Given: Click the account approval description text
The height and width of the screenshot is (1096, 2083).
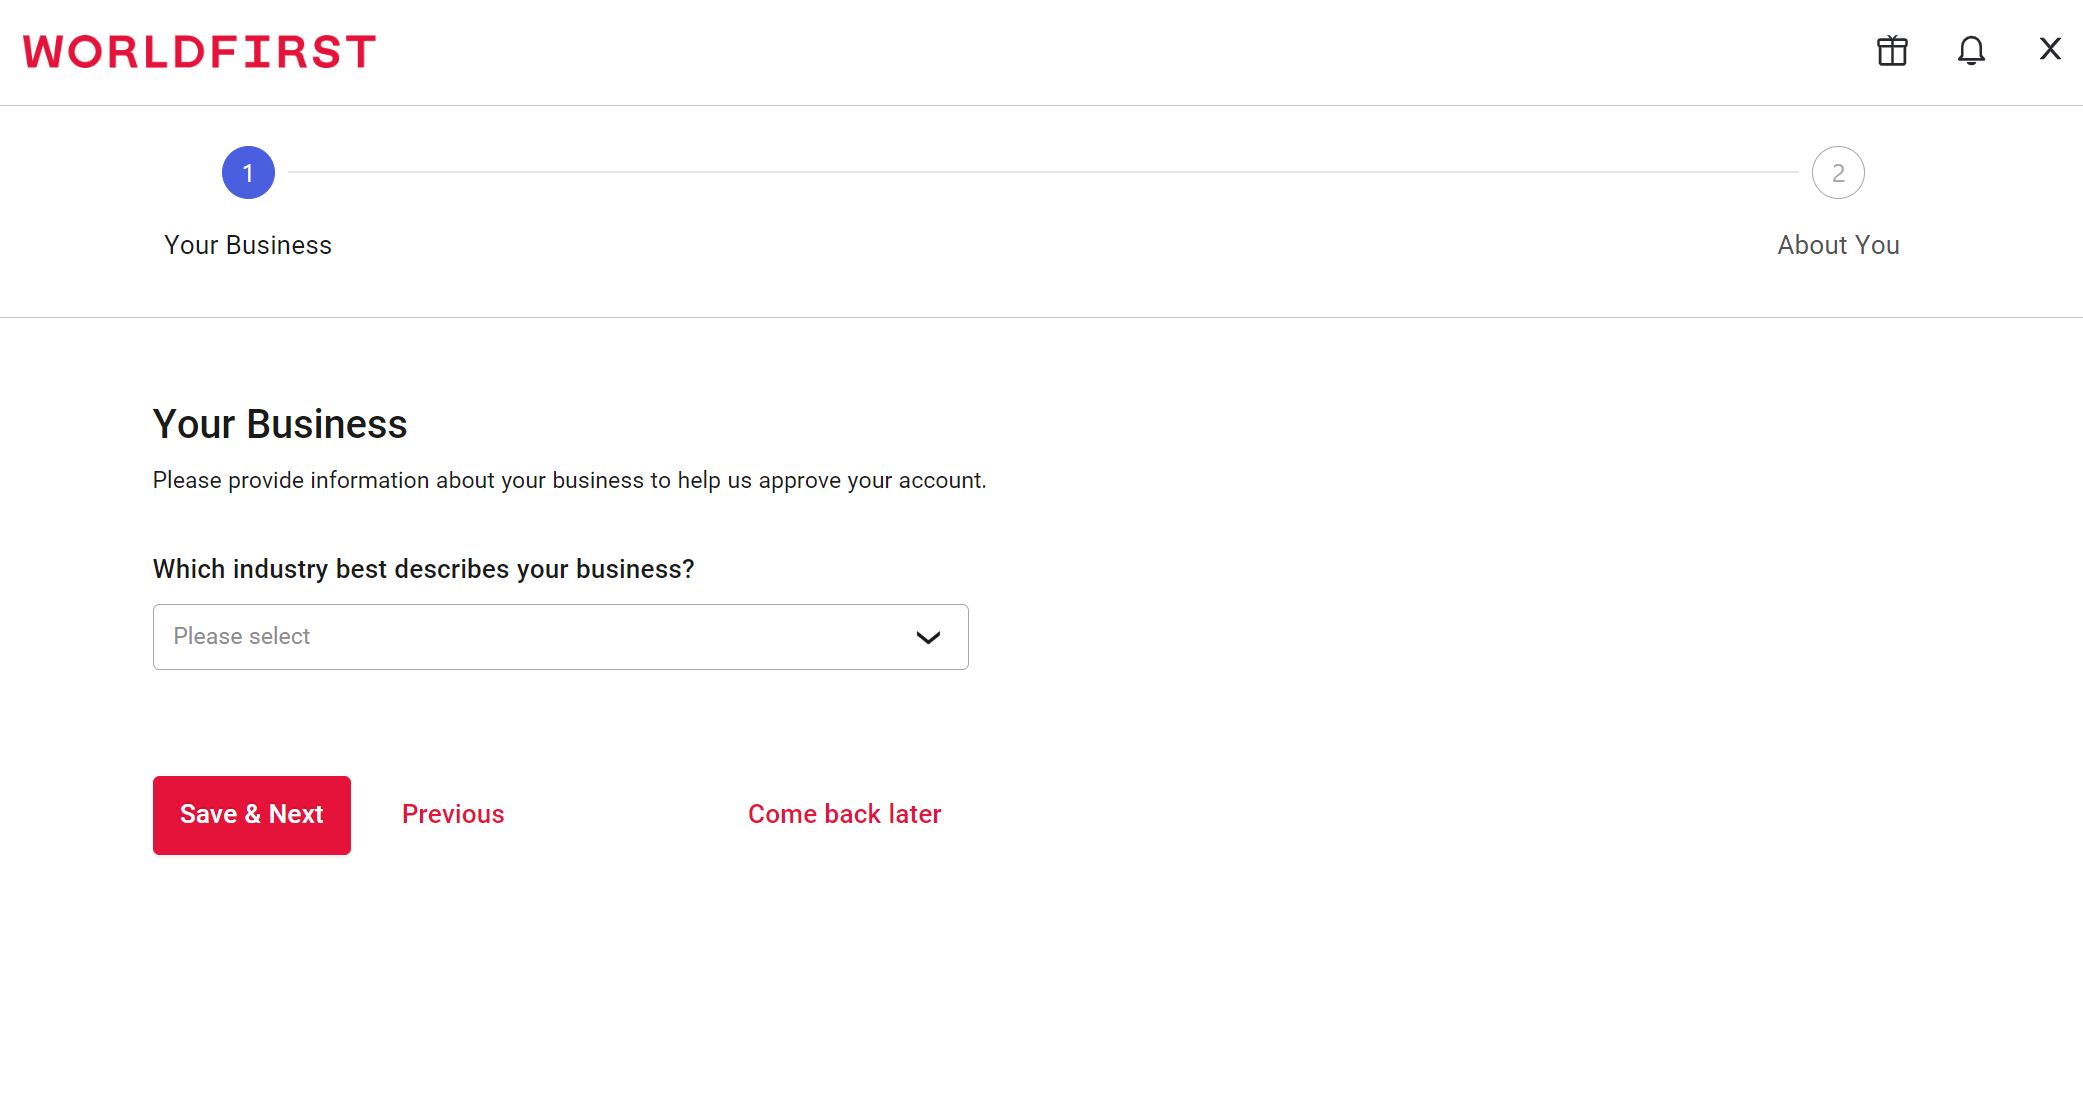Looking at the screenshot, I should (x=568, y=480).
